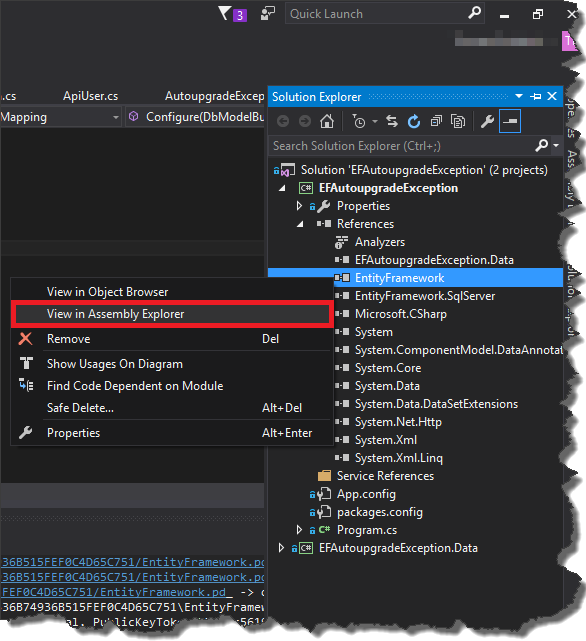586x641 pixels.
Task: Select the System reference
Action: coord(373,332)
